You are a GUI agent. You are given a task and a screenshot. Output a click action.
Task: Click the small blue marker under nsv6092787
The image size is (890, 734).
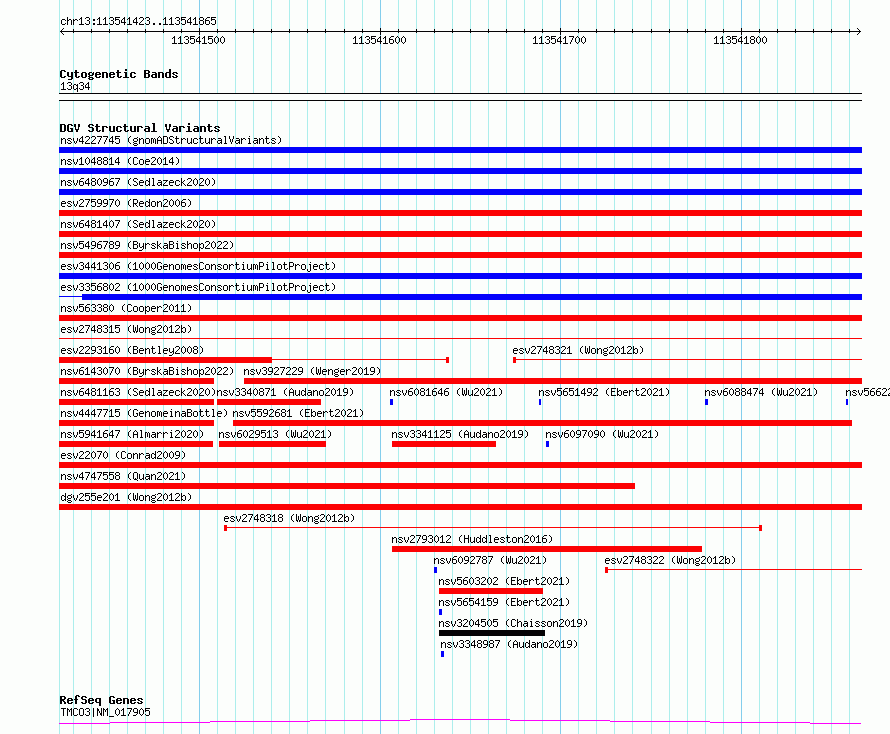pyautogui.click(x=435, y=570)
